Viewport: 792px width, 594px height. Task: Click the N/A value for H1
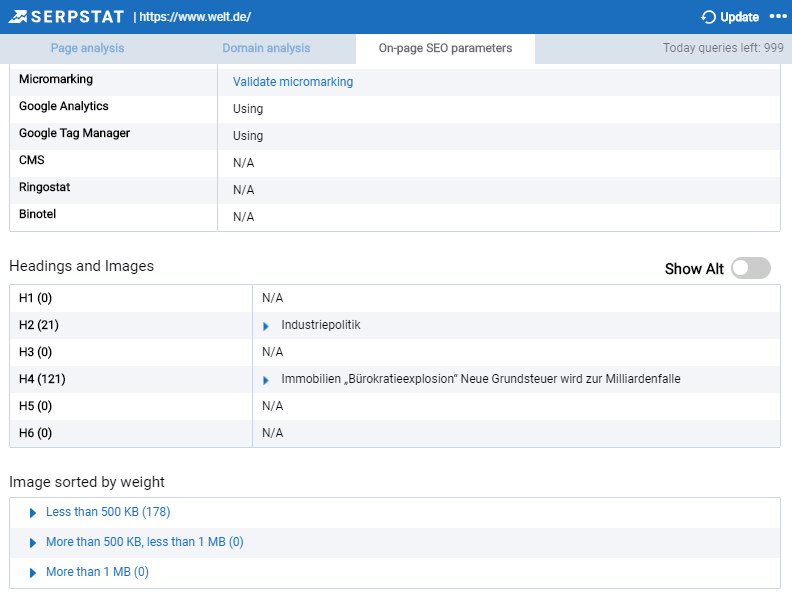tap(272, 298)
